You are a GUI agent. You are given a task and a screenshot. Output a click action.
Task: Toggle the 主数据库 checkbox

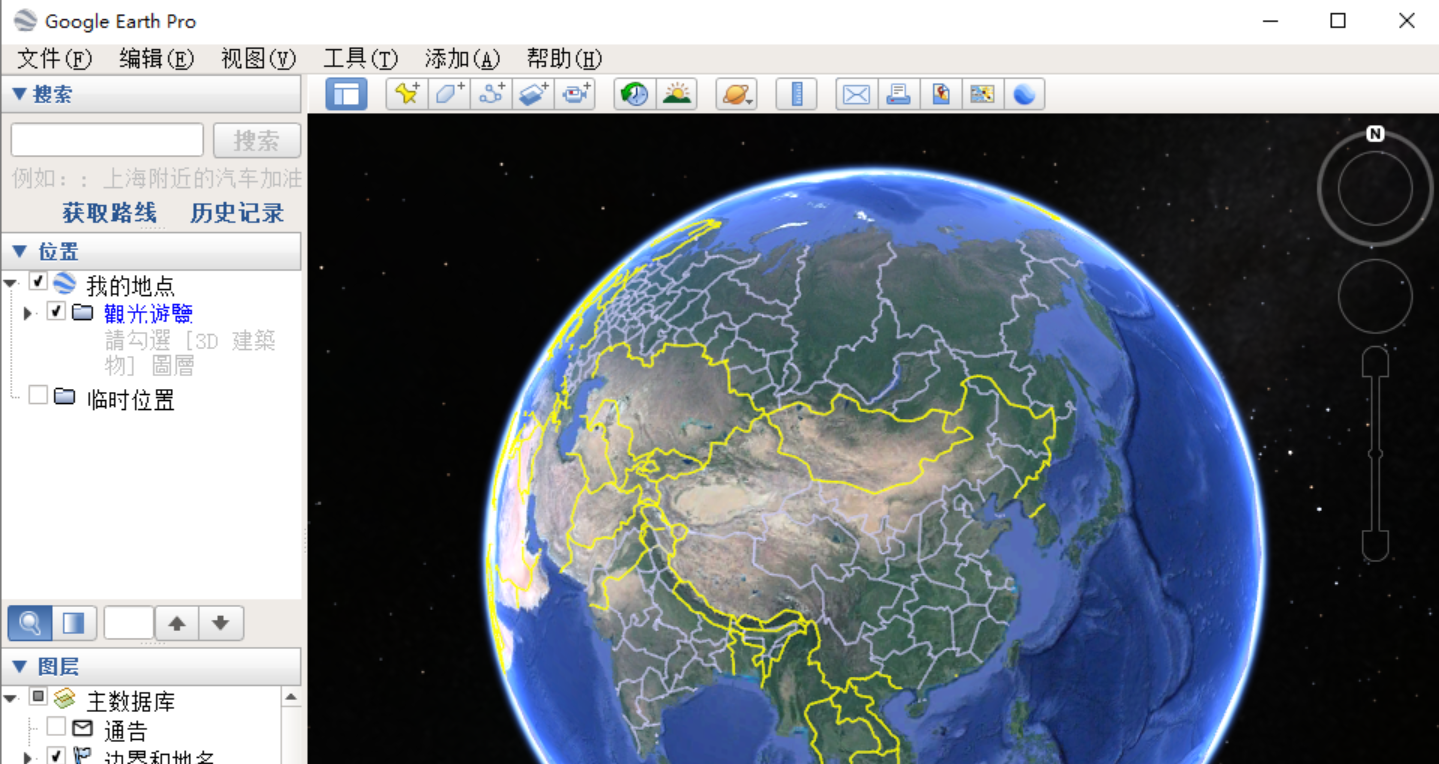pos(38,696)
